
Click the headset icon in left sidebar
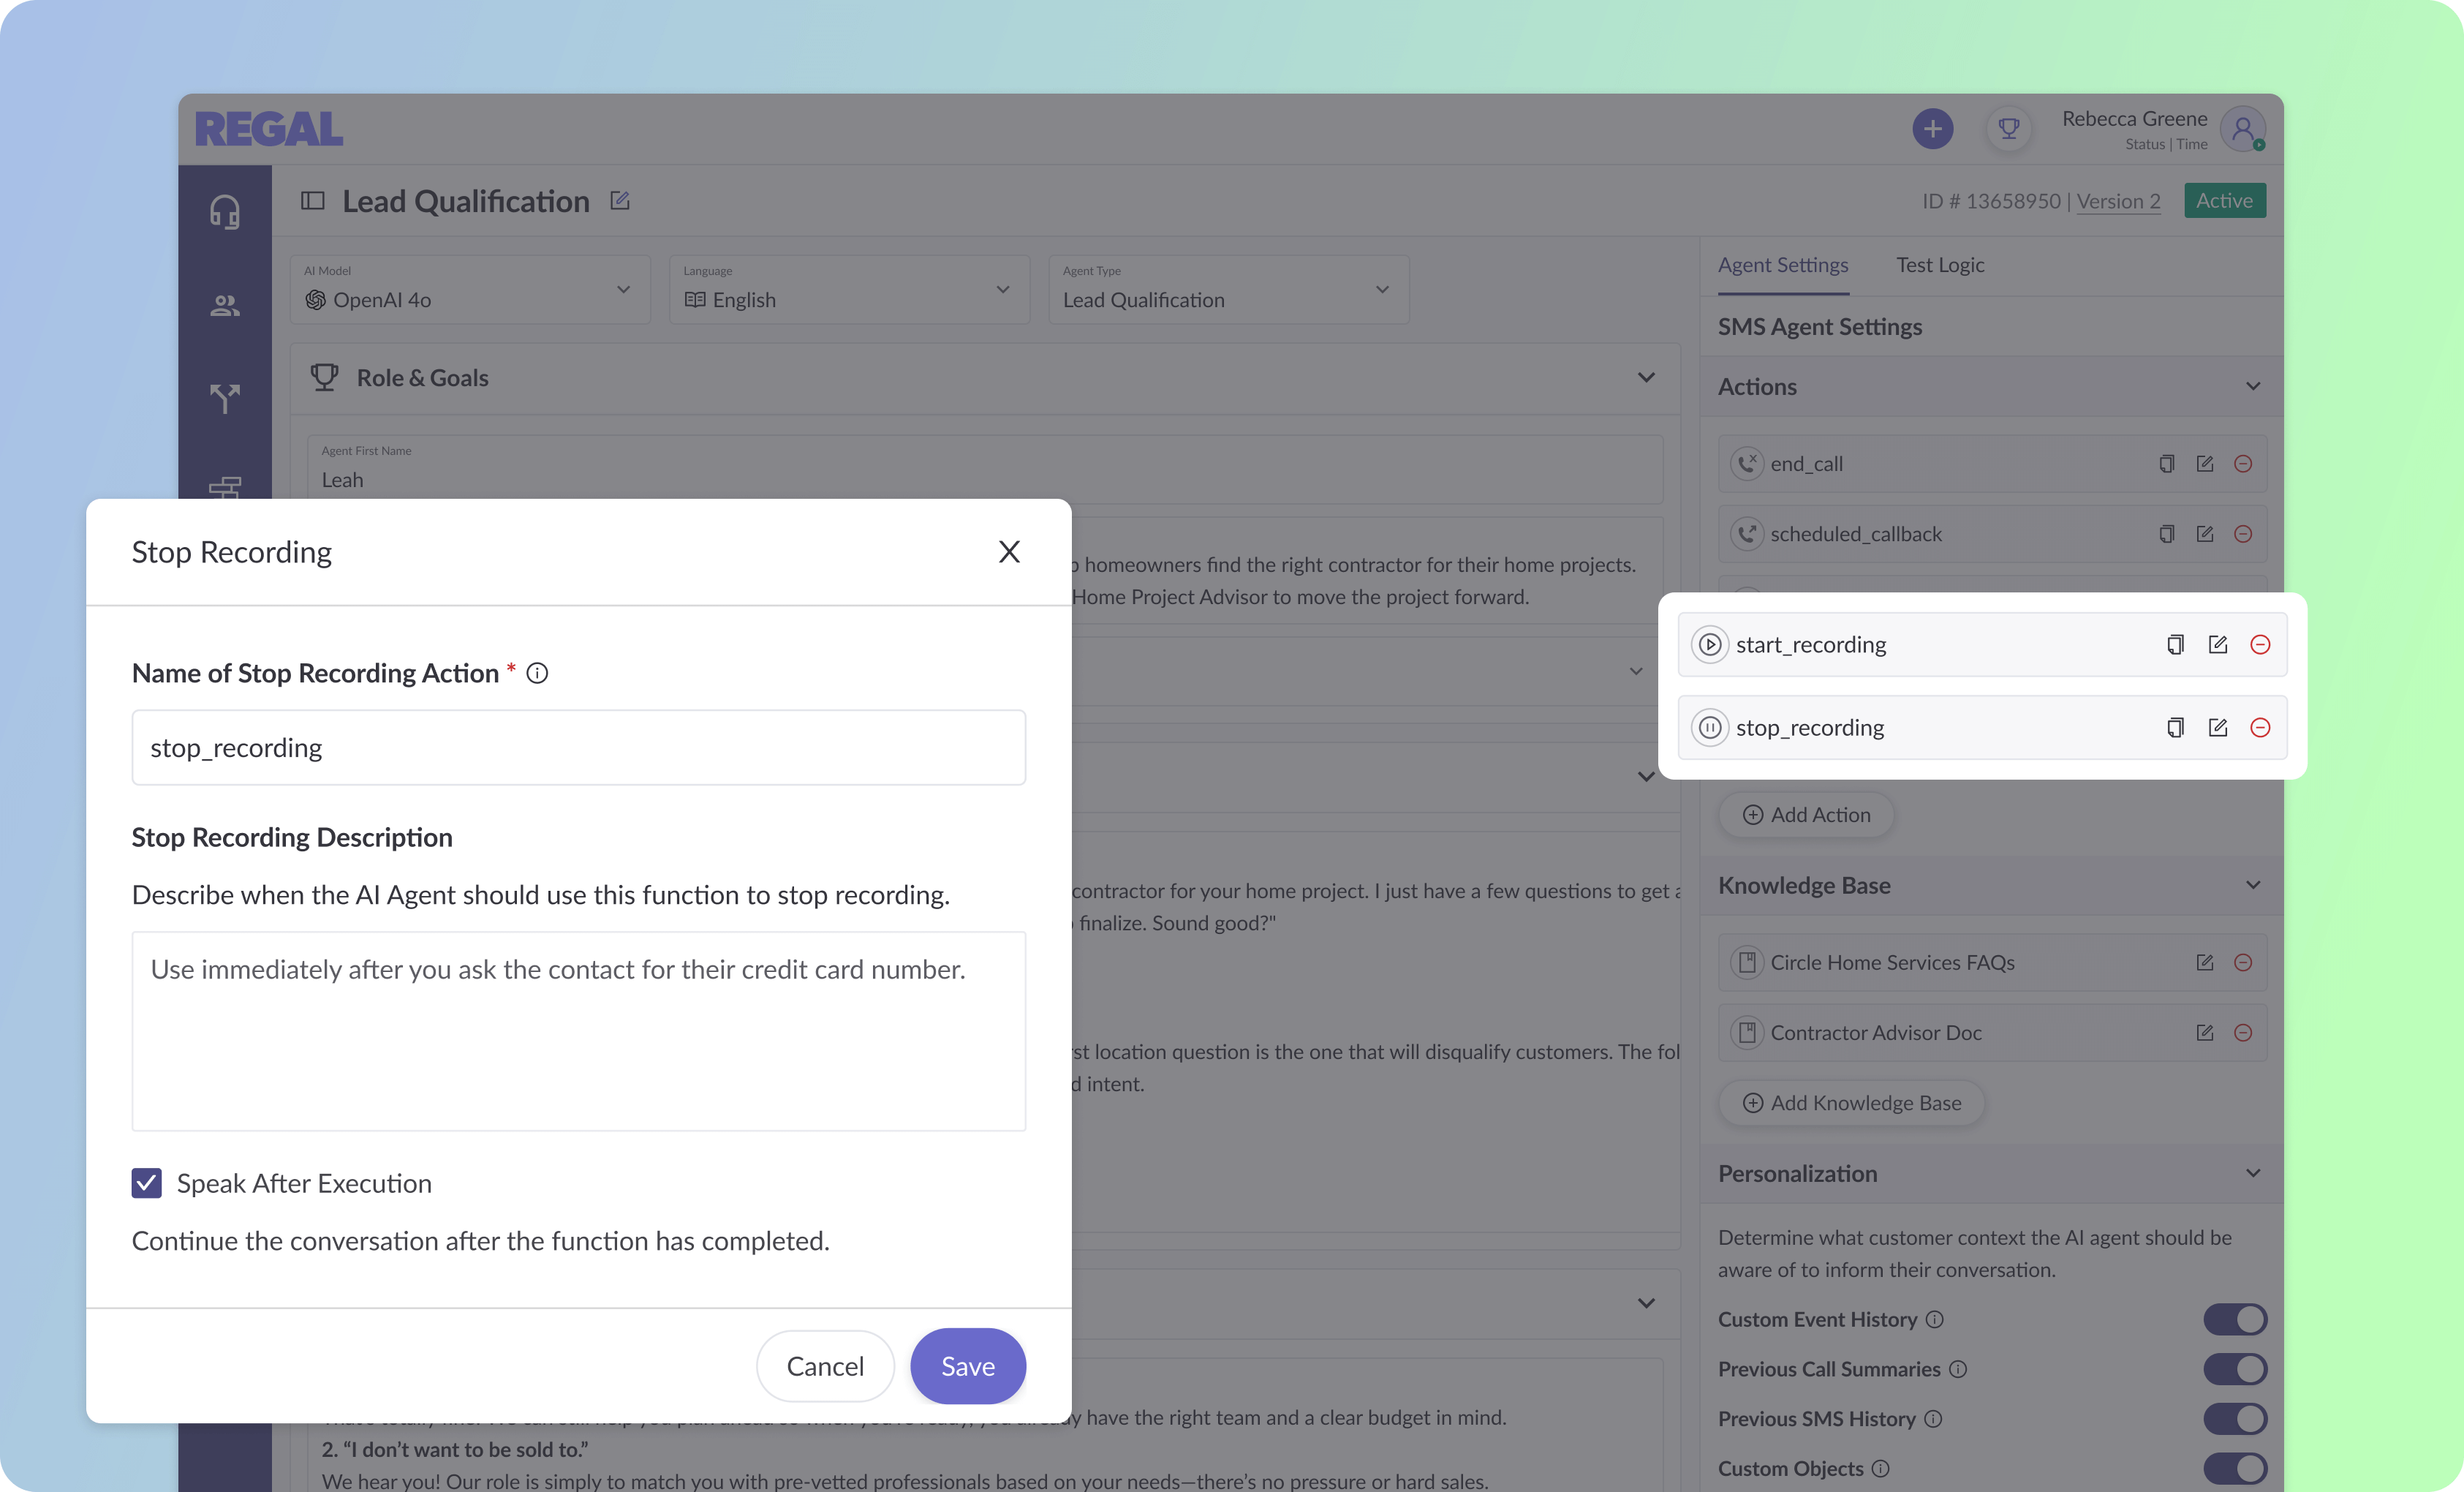click(x=225, y=212)
